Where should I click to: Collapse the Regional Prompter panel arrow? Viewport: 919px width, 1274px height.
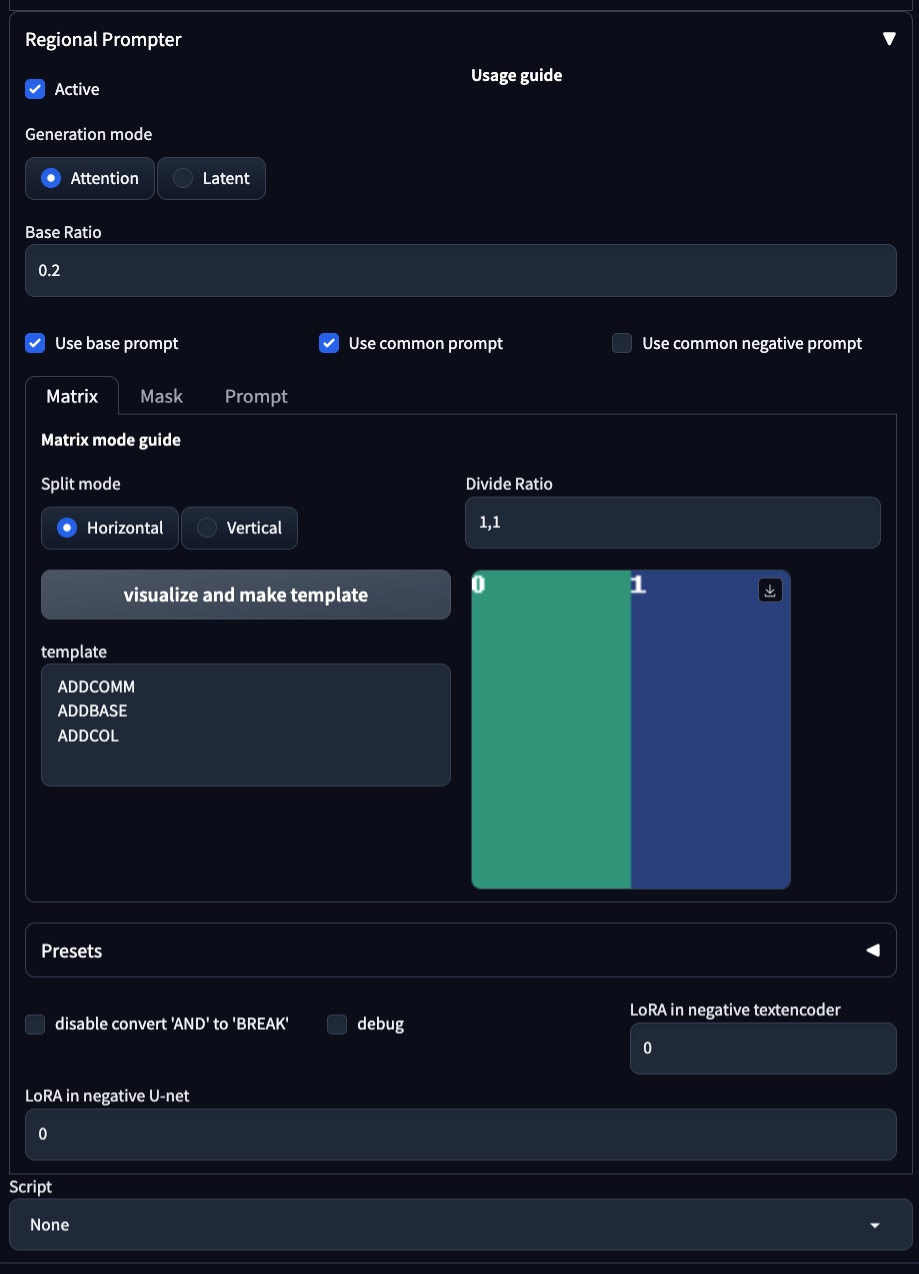click(888, 39)
